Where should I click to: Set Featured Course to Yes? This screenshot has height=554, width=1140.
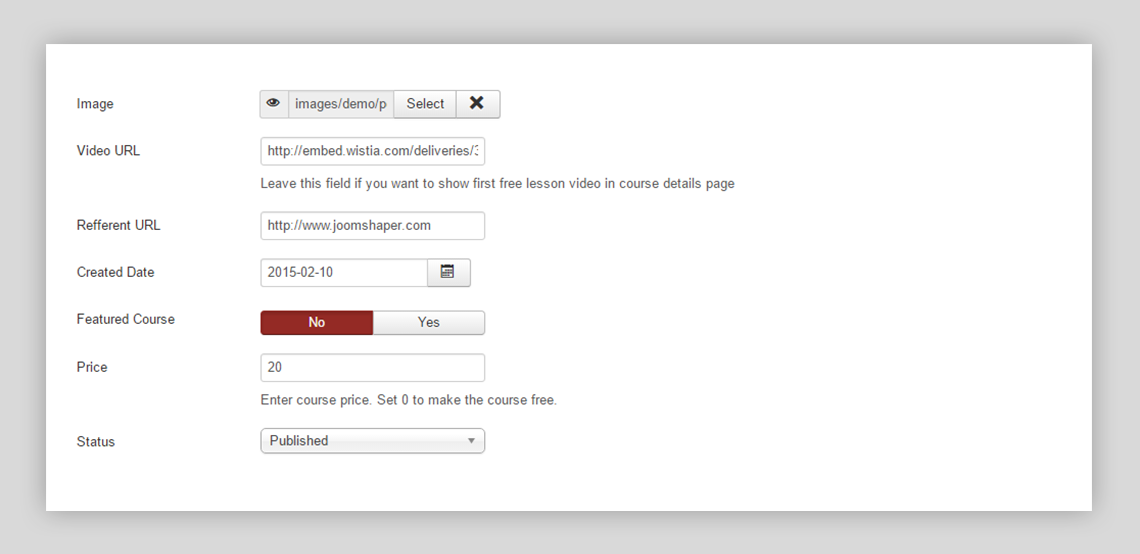(x=429, y=322)
